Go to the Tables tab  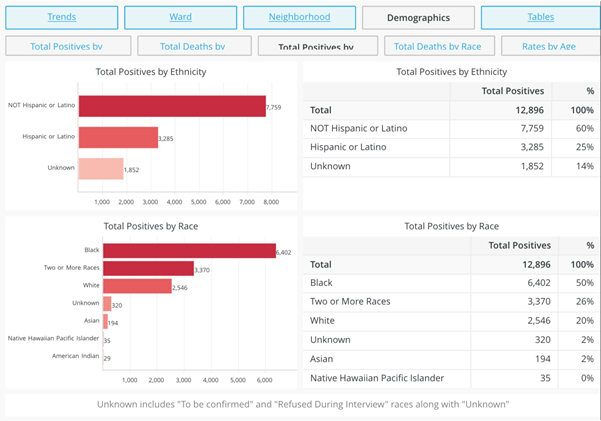(x=540, y=17)
